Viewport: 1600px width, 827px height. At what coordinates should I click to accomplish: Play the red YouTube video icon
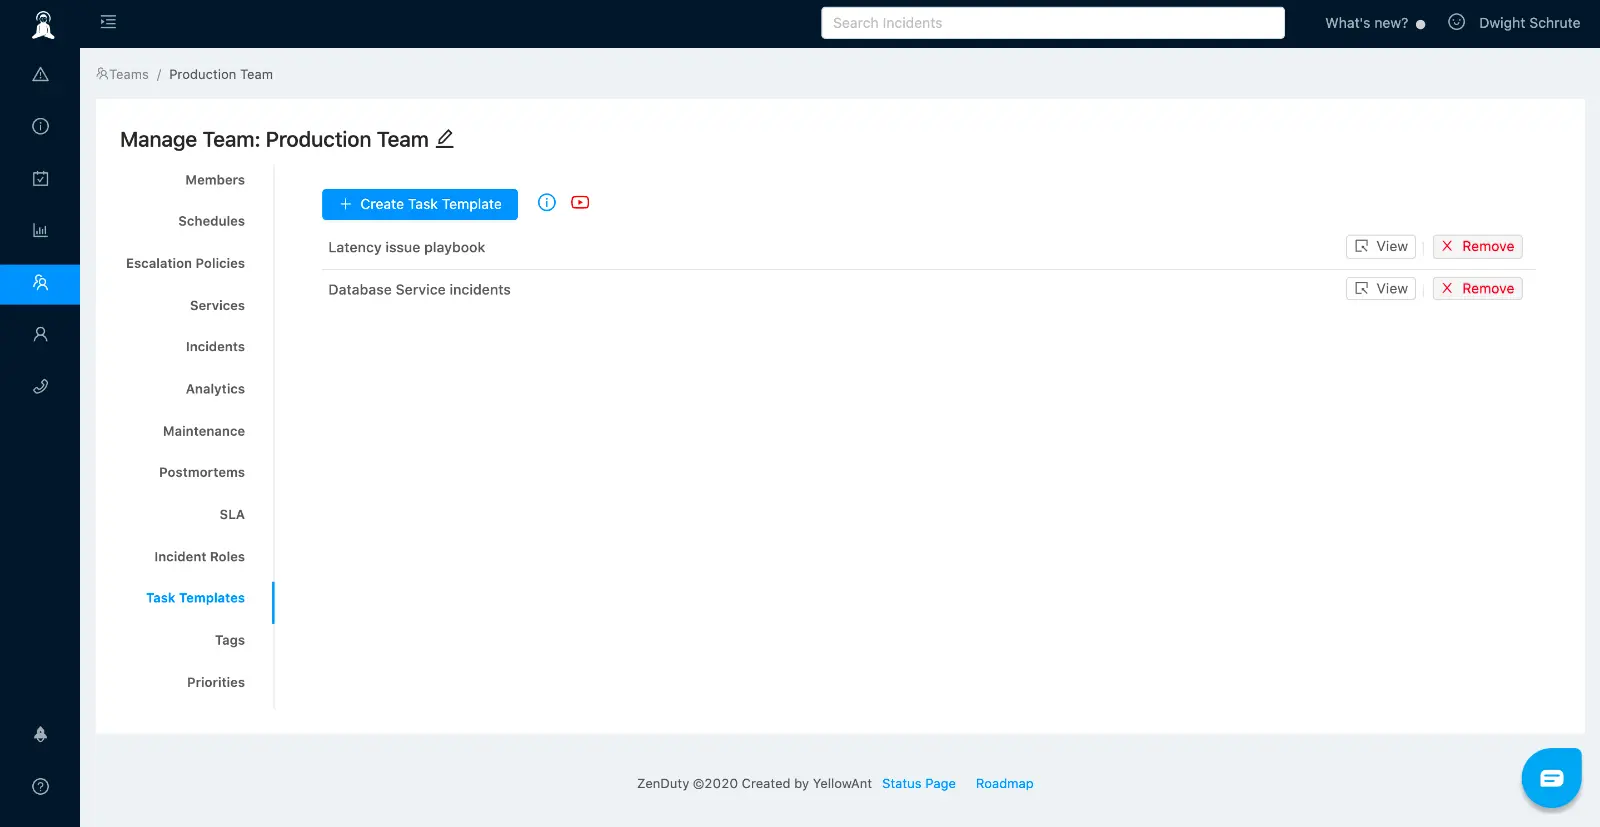580,202
